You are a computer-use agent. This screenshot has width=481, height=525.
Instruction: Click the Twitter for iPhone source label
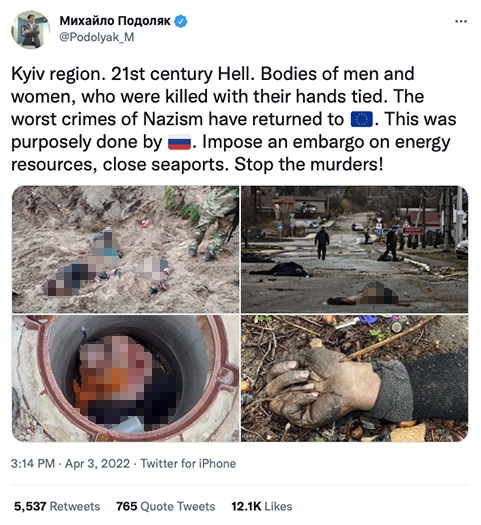(x=188, y=464)
